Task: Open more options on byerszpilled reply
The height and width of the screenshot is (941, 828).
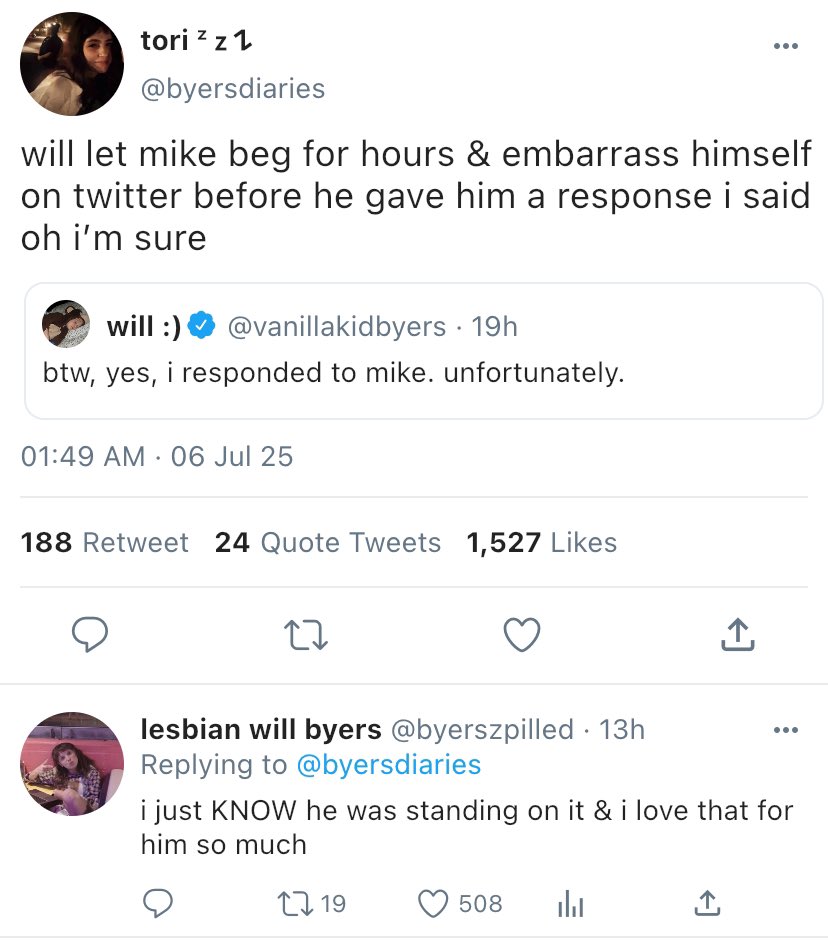Action: (786, 730)
